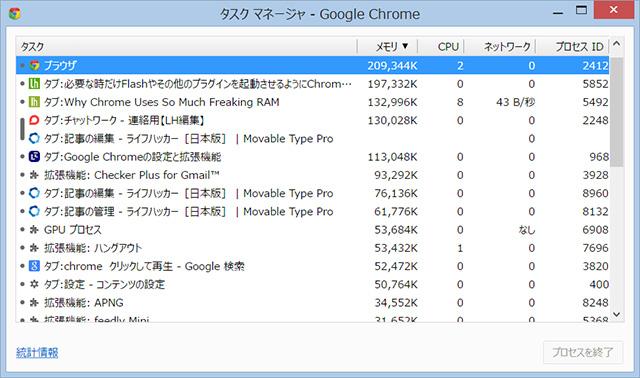Click process ID 3928
The image size is (640, 378).
595,175
